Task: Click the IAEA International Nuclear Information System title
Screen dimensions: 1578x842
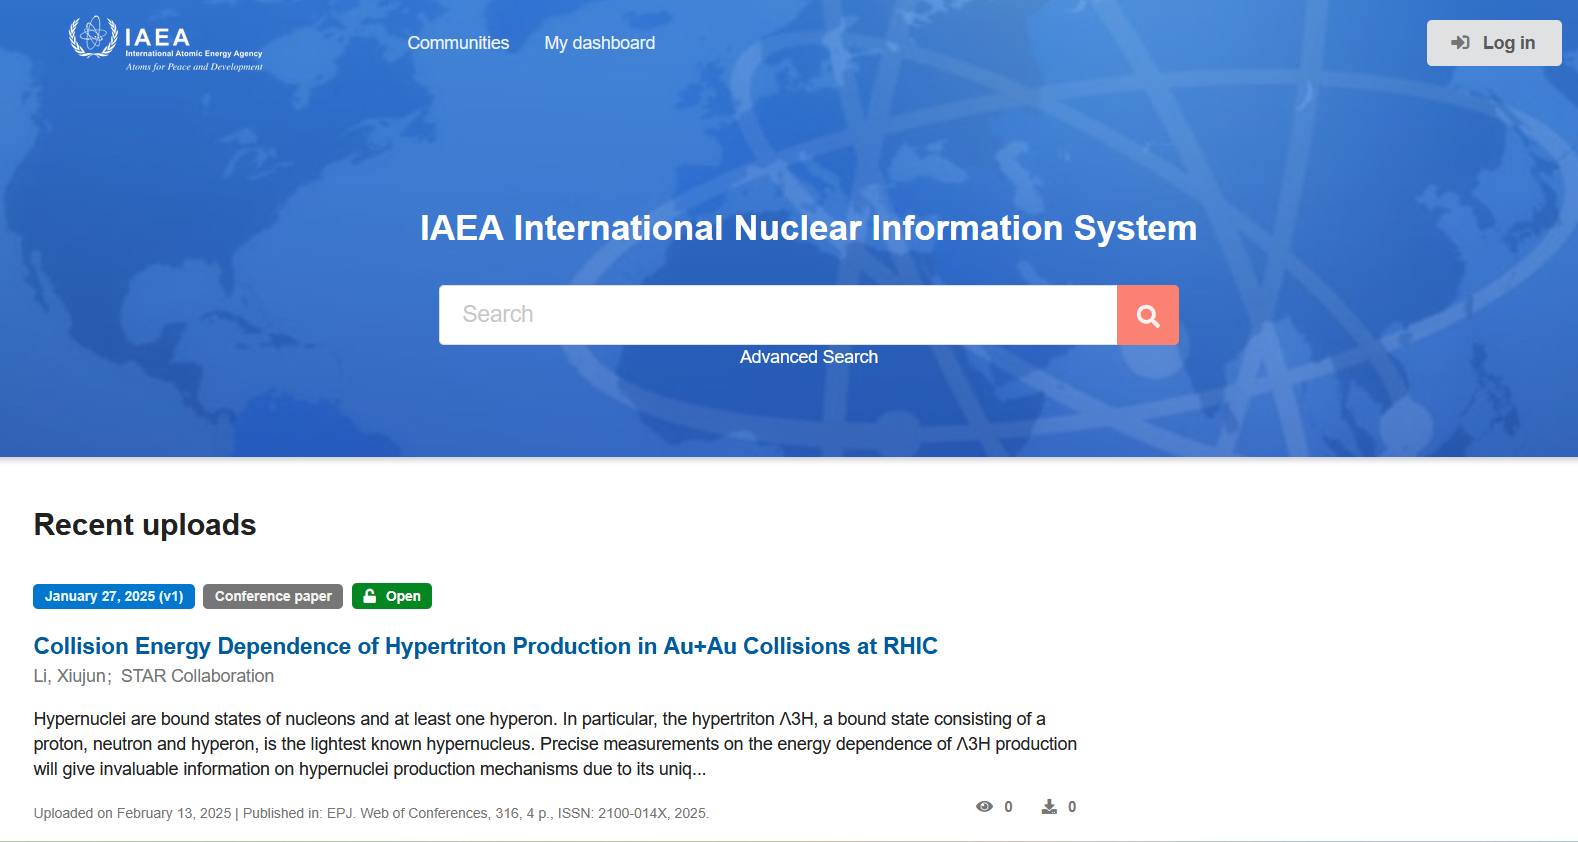Action: pyautogui.click(x=809, y=228)
